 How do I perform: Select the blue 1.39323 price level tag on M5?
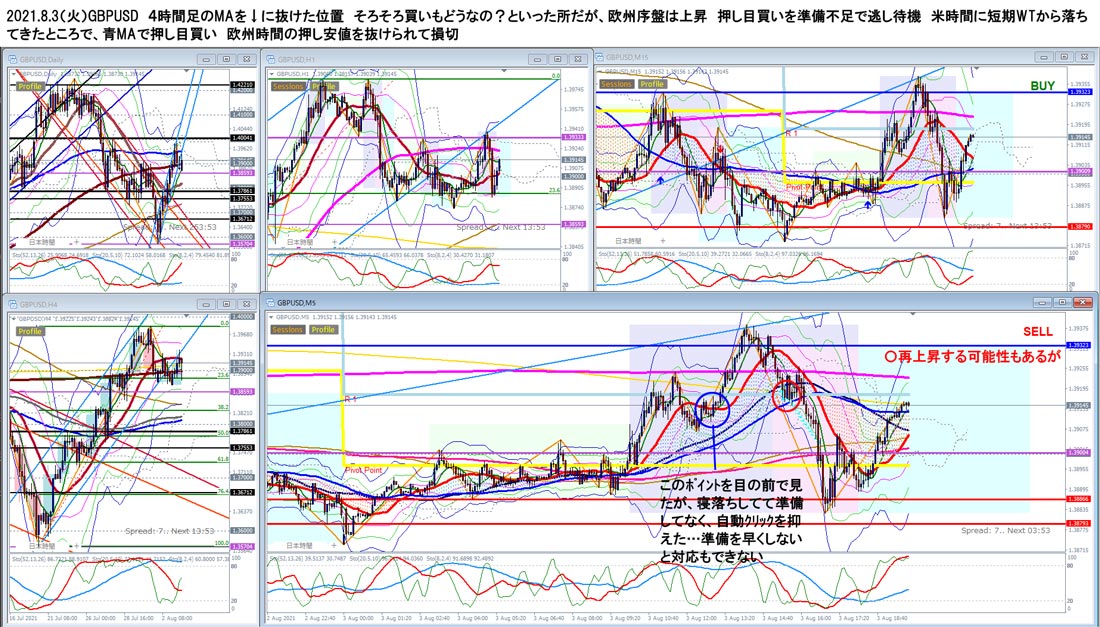[x=1078, y=345]
